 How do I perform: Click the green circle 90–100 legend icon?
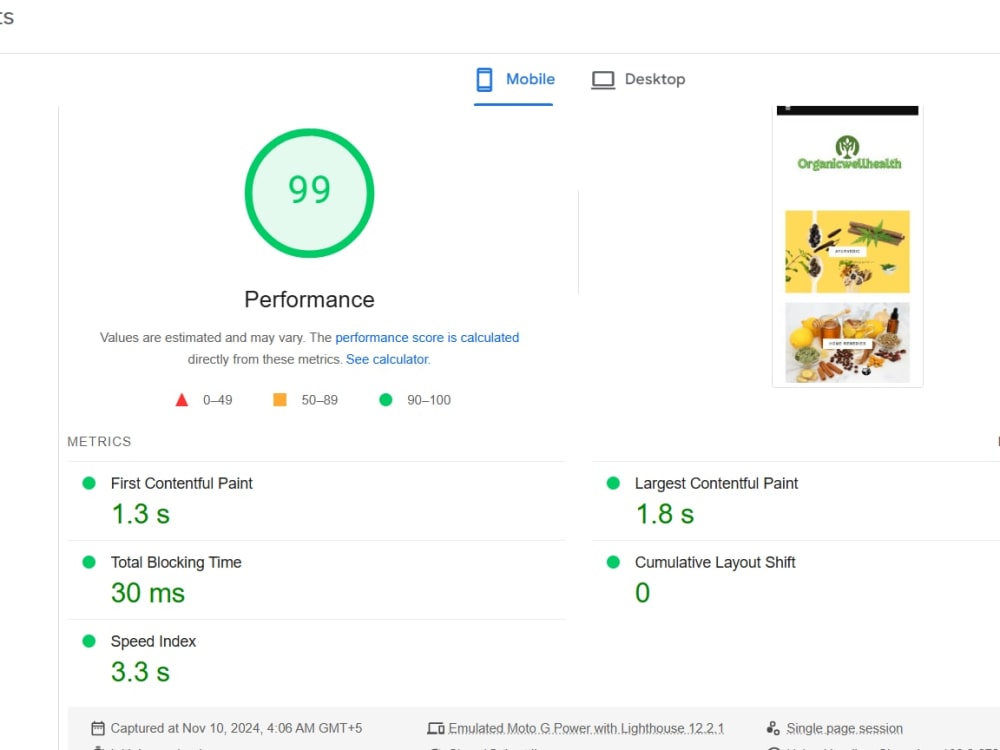(385, 400)
